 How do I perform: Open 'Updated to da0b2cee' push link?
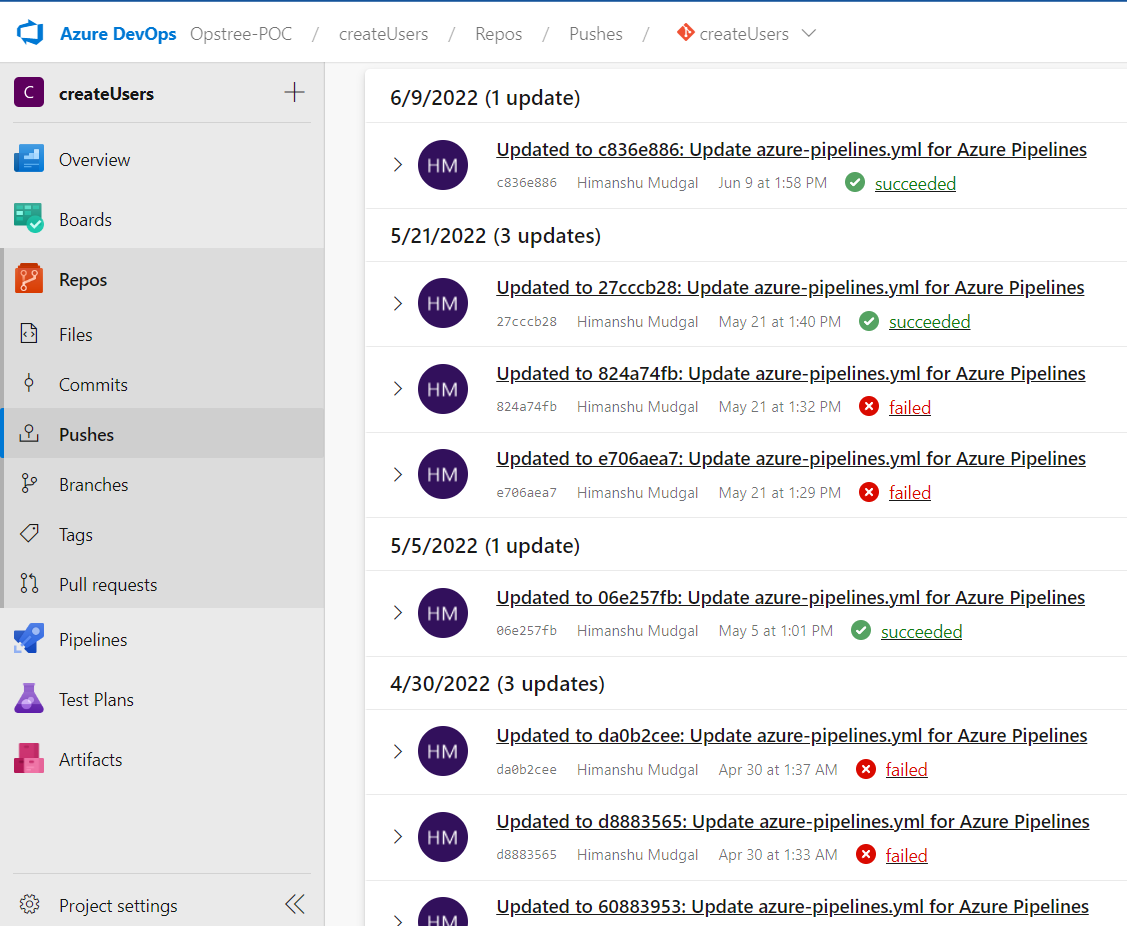[x=791, y=735]
